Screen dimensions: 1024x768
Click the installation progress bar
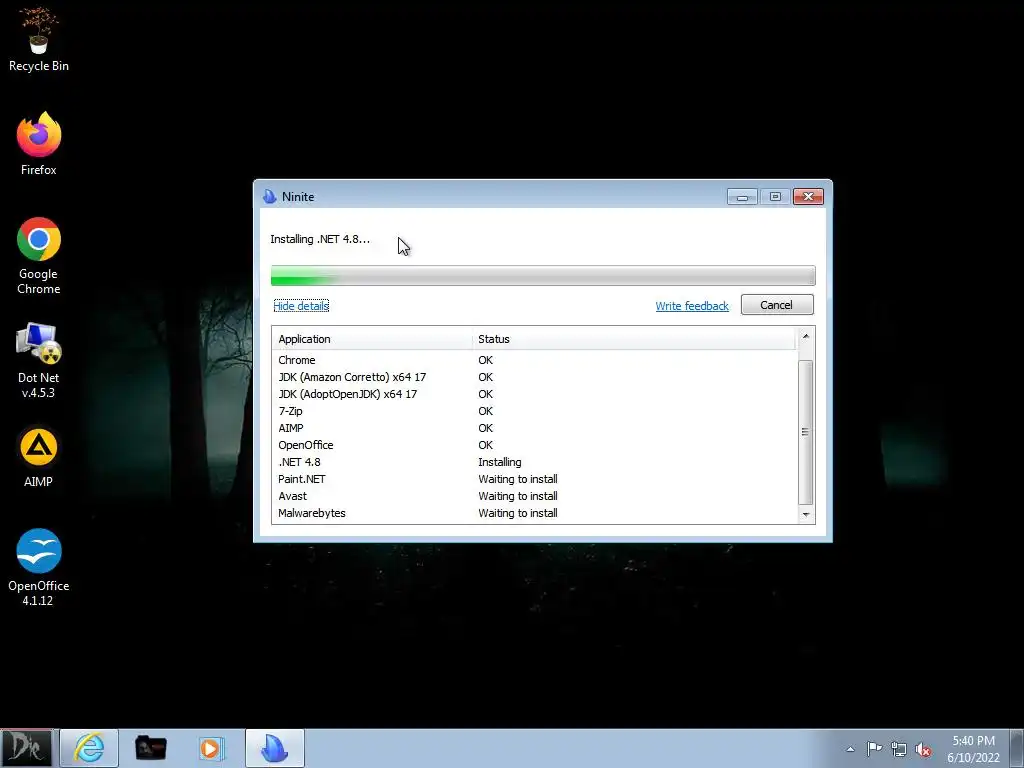(x=543, y=276)
